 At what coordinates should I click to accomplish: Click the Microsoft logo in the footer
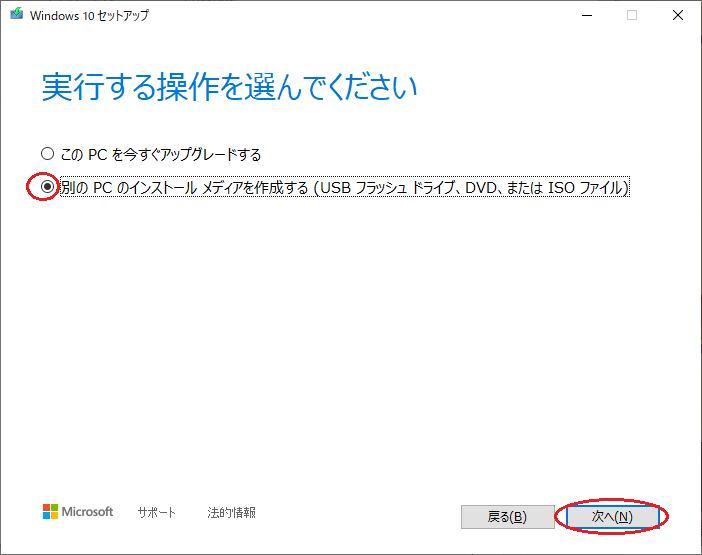[78, 512]
